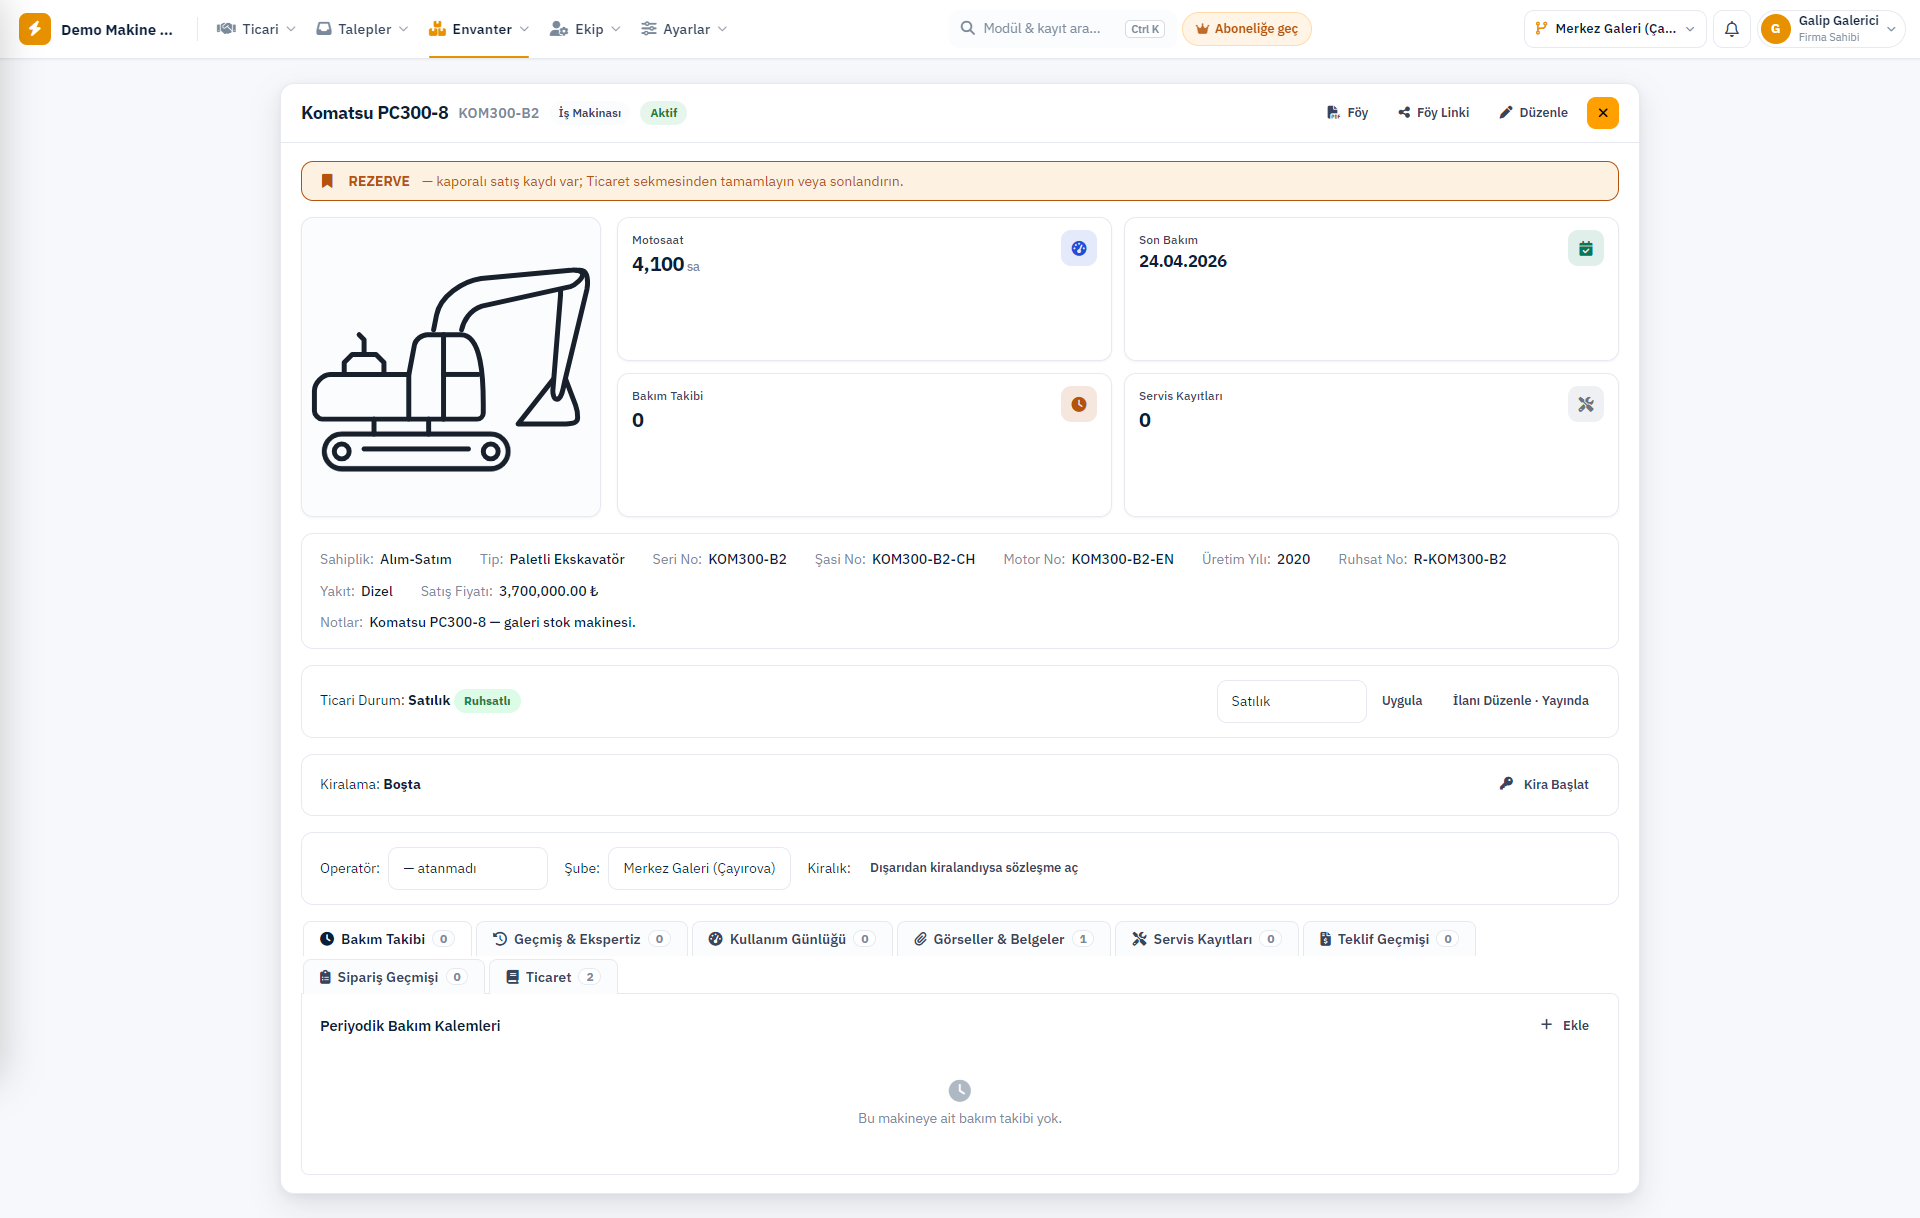
Task: Open the Şube Merkez Galeri (Çayırova) dropdown
Action: (699, 868)
